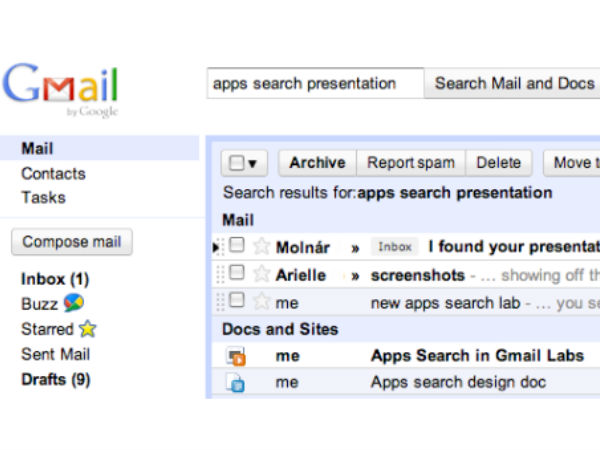This screenshot has height=450, width=600.
Task: Click the Buzz speech bubble icon
Action: [74, 304]
